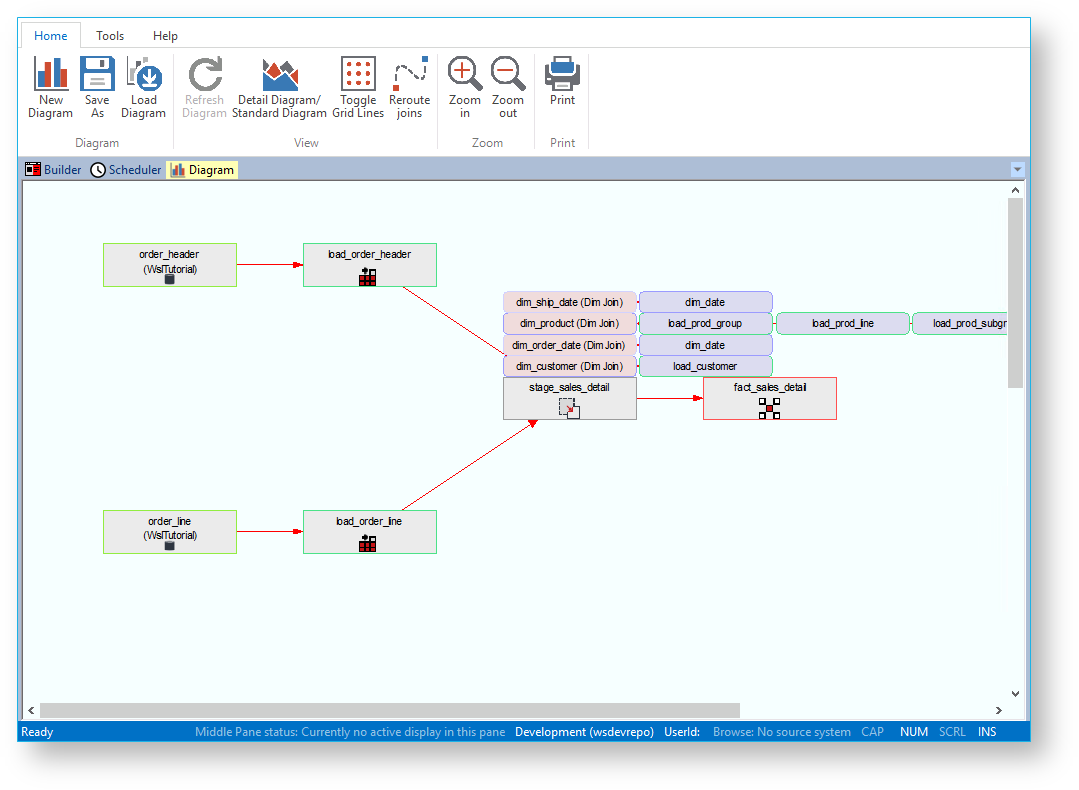Select load_prod_subgroup node
The height and width of the screenshot is (790, 1079).
point(961,323)
